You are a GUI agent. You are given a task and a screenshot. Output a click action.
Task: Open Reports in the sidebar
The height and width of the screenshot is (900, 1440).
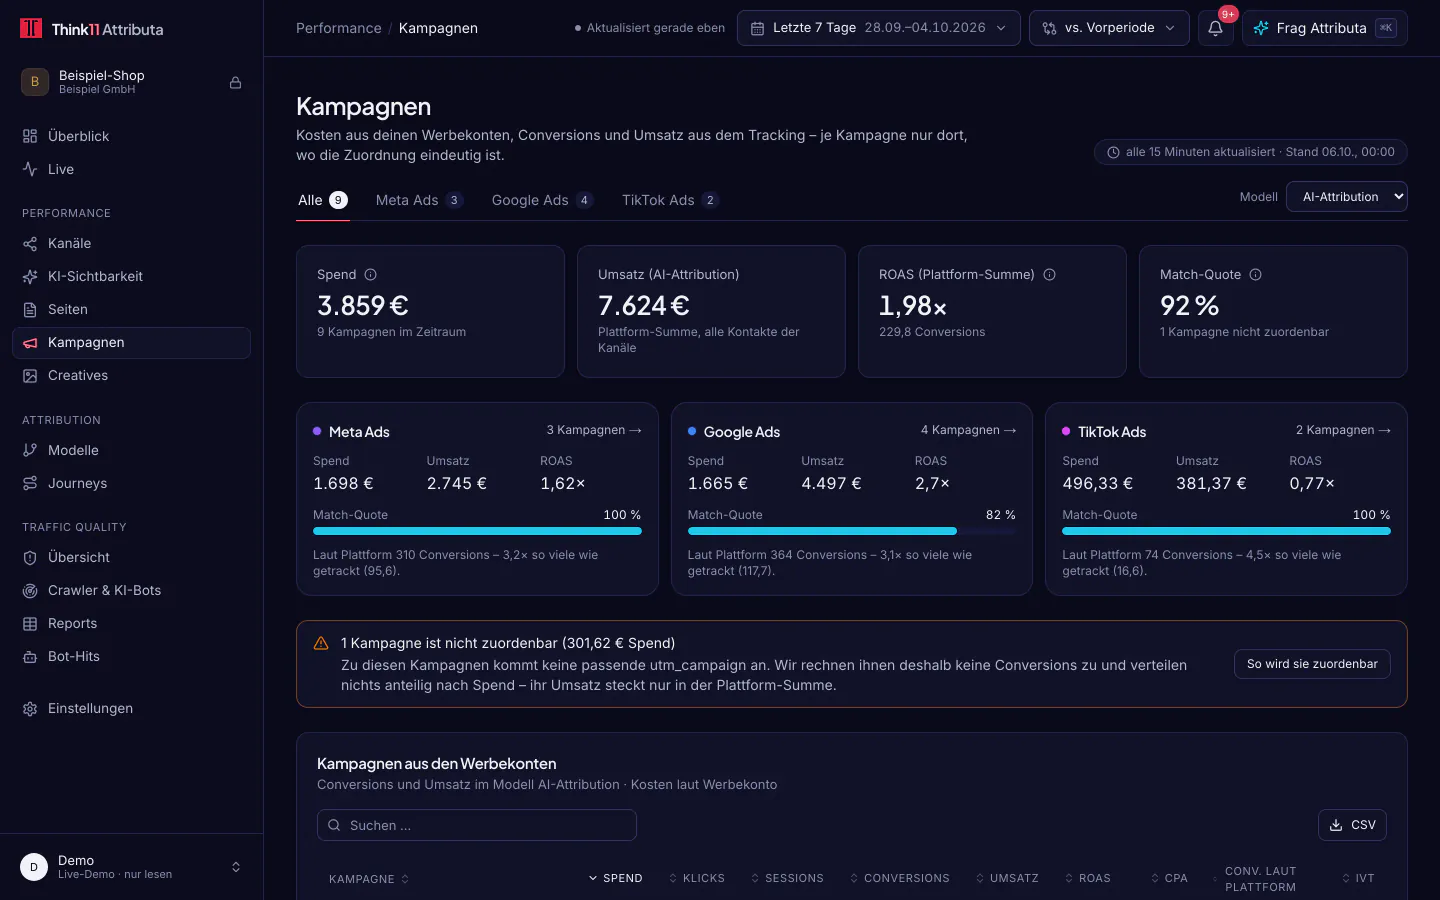[x=131, y=623]
